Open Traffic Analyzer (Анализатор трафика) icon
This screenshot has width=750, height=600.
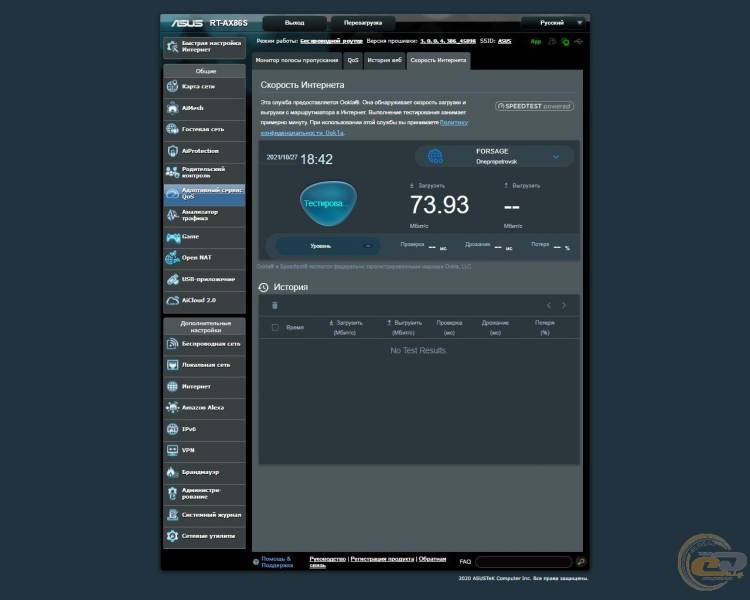tap(172, 215)
